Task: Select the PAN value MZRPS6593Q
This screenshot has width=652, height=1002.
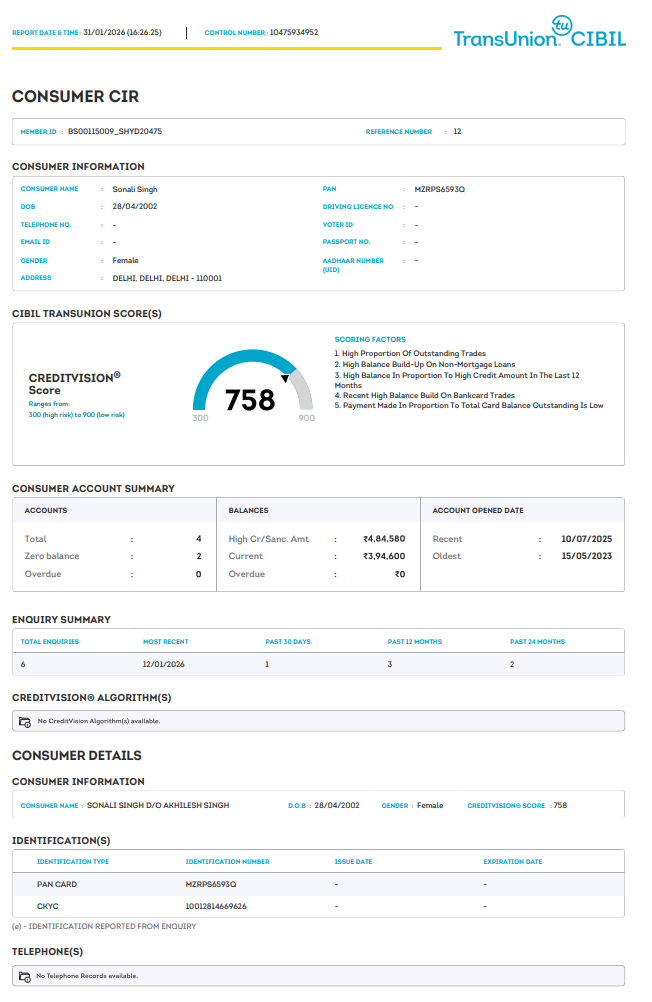Action: pyautogui.click(x=439, y=189)
